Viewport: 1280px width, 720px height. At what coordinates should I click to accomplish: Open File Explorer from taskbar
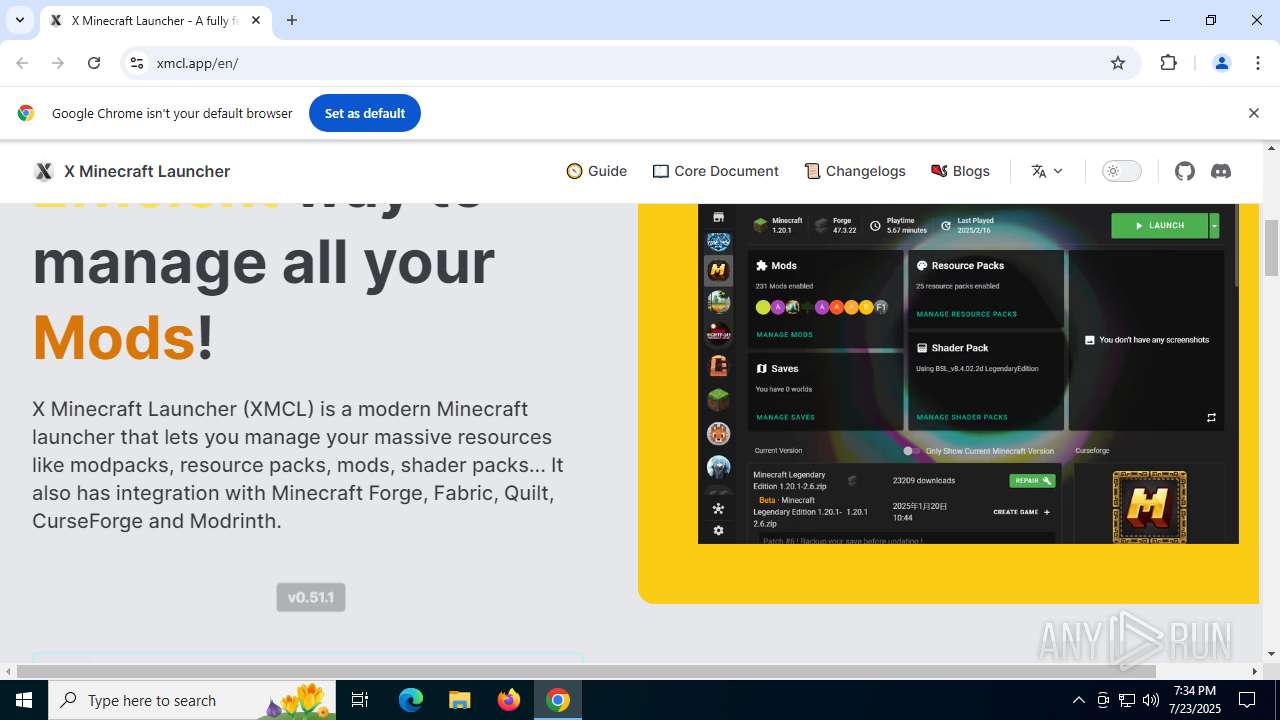tap(459, 700)
